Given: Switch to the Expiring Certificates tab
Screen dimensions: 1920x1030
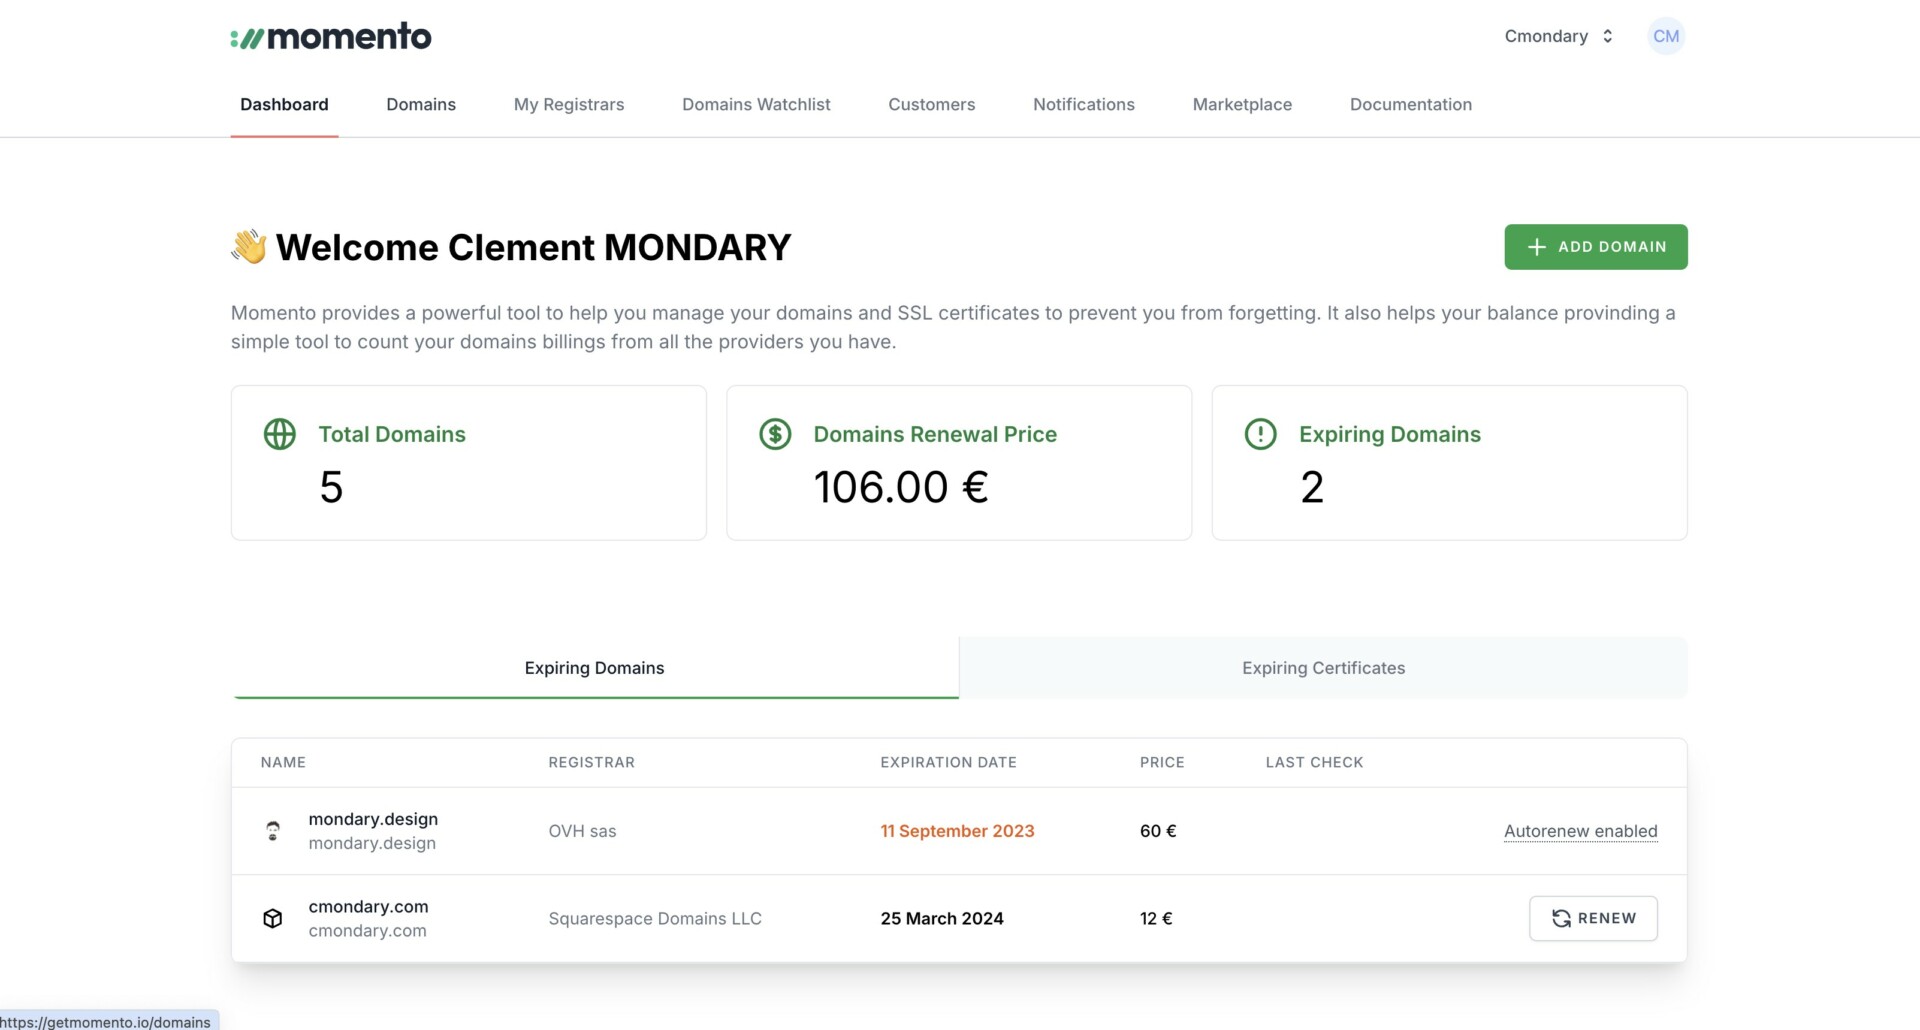Looking at the screenshot, I should click(x=1323, y=667).
